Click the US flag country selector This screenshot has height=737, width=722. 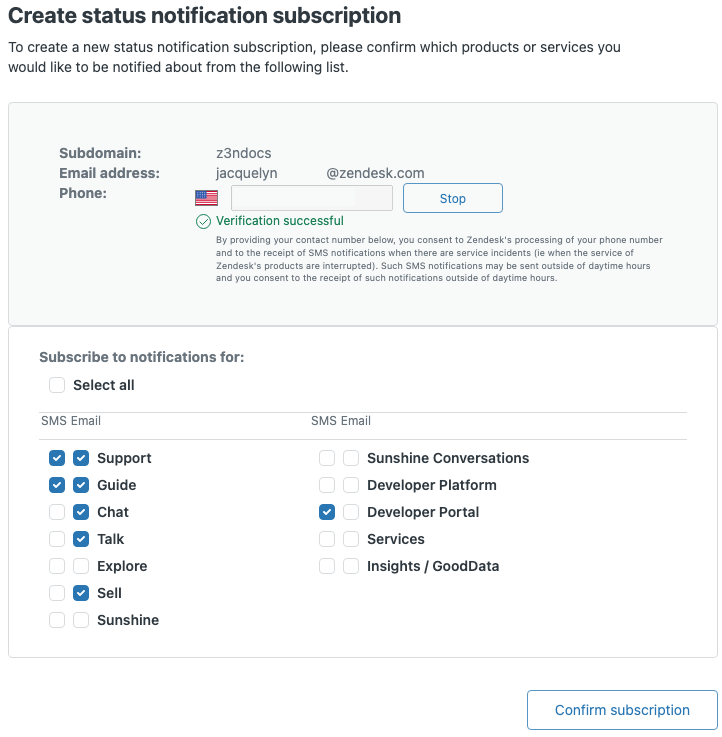(x=206, y=198)
